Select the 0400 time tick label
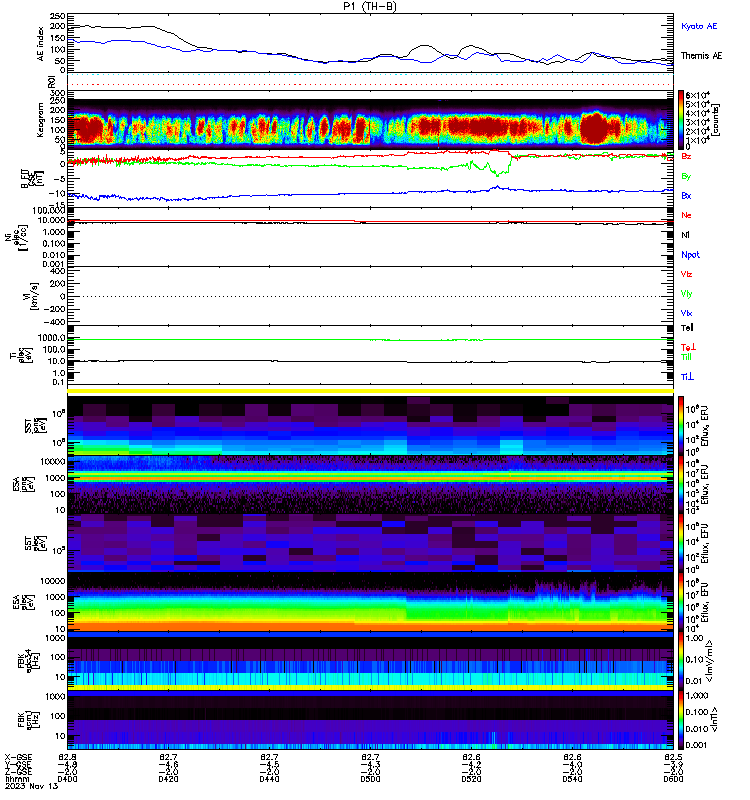750x800 pixels. (67, 779)
